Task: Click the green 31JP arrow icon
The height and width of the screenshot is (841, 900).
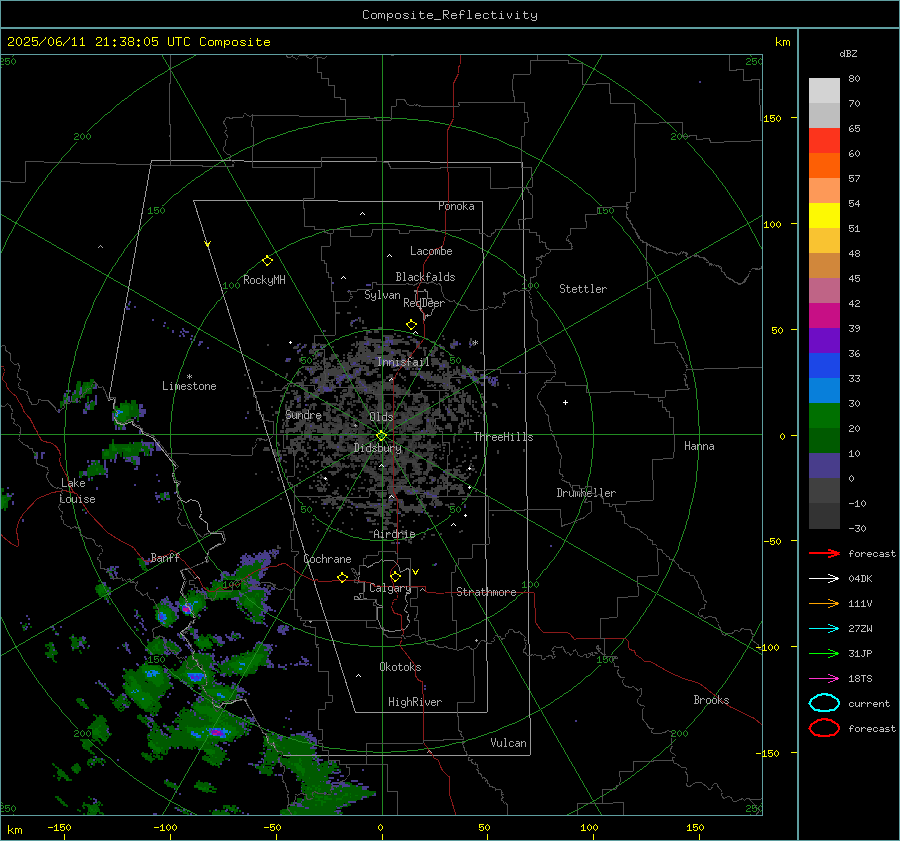Action: 824,653
